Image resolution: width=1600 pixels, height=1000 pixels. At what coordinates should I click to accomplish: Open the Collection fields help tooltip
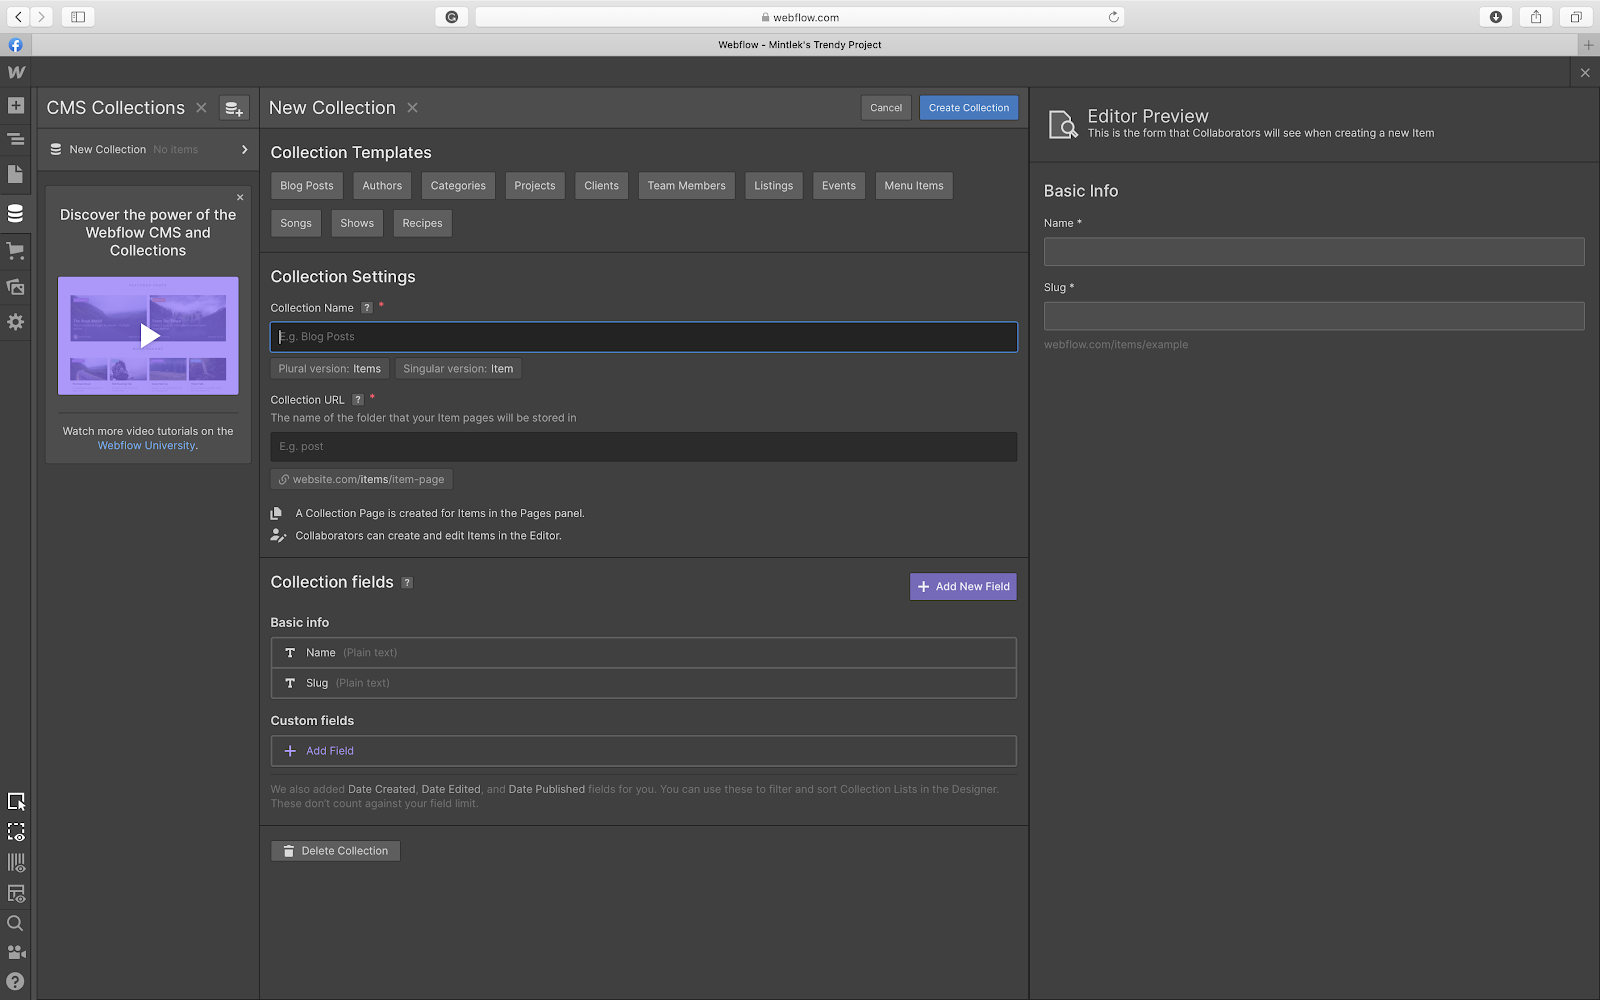pyautogui.click(x=407, y=581)
